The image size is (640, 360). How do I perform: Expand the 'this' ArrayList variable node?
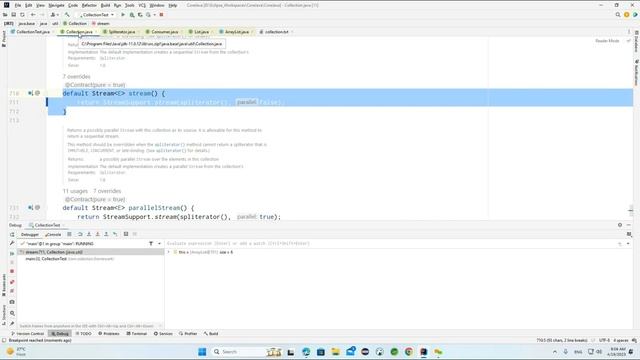[x=169, y=252]
